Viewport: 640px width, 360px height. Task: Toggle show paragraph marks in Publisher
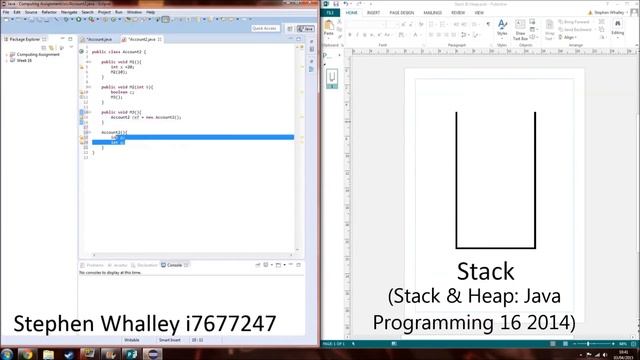pyautogui.click(x=488, y=24)
